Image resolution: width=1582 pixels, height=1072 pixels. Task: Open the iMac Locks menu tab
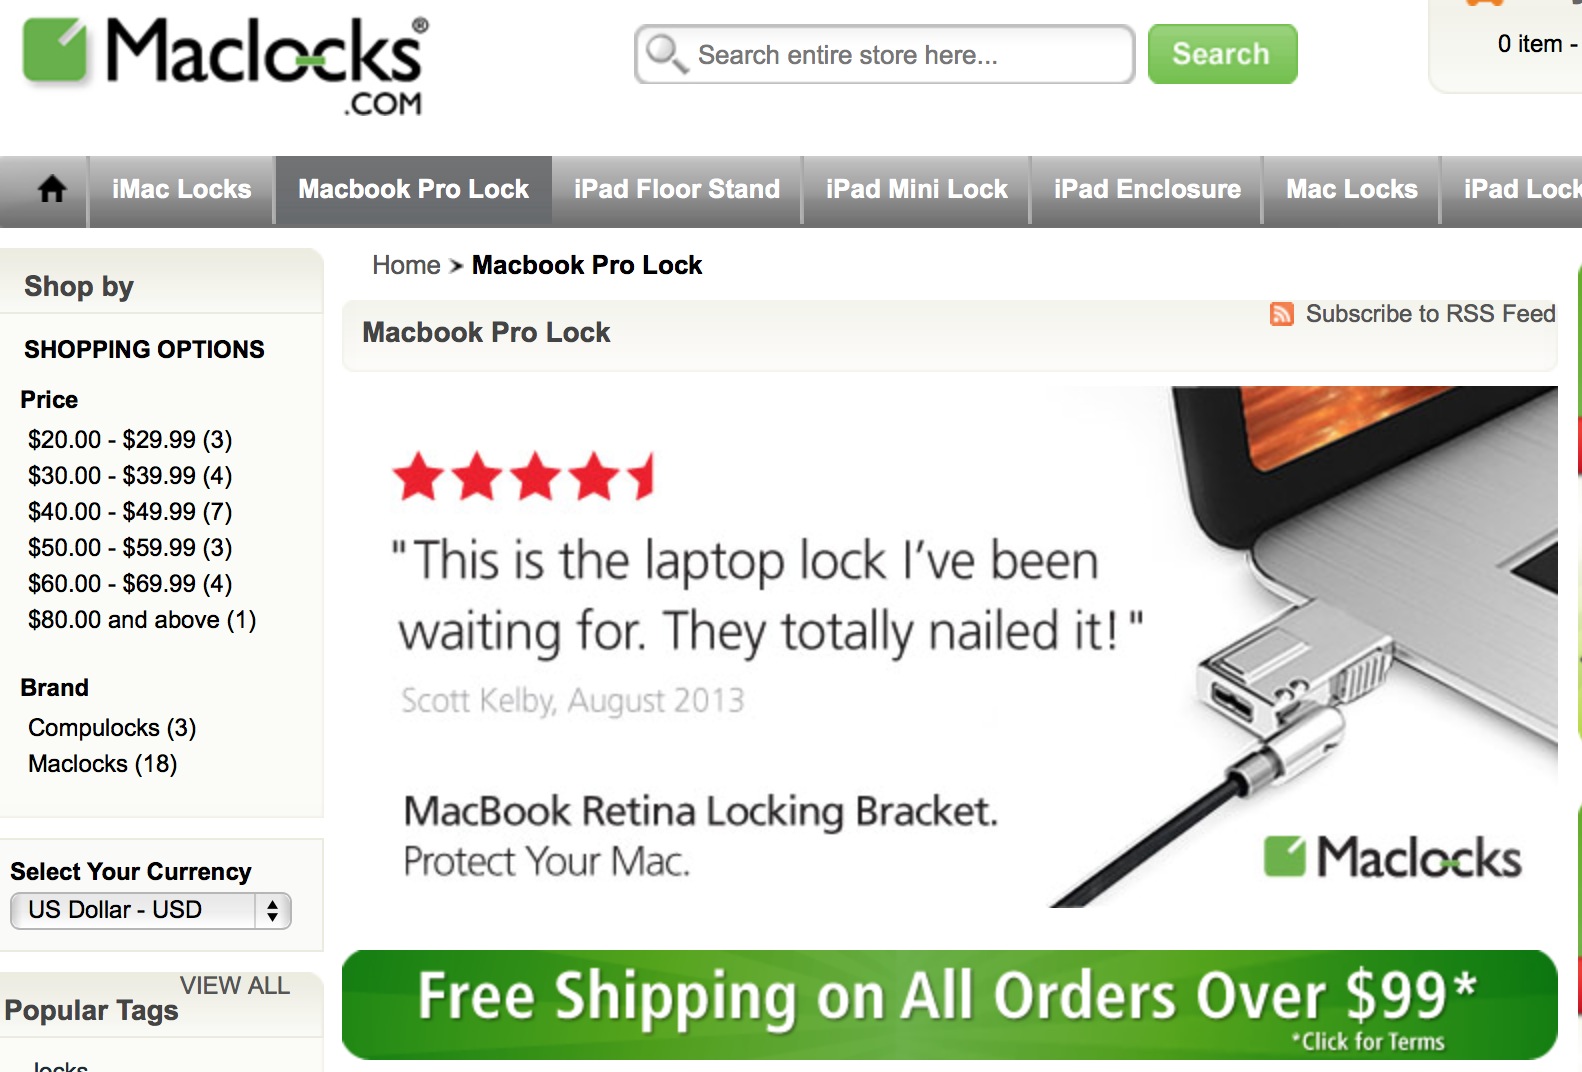182,189
